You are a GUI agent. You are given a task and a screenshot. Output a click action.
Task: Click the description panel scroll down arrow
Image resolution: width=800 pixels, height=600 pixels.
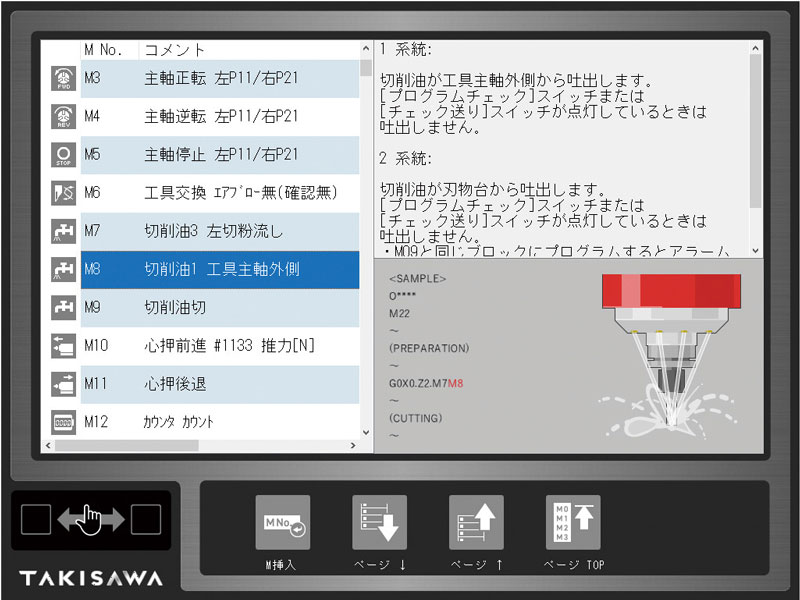[755, 250]
